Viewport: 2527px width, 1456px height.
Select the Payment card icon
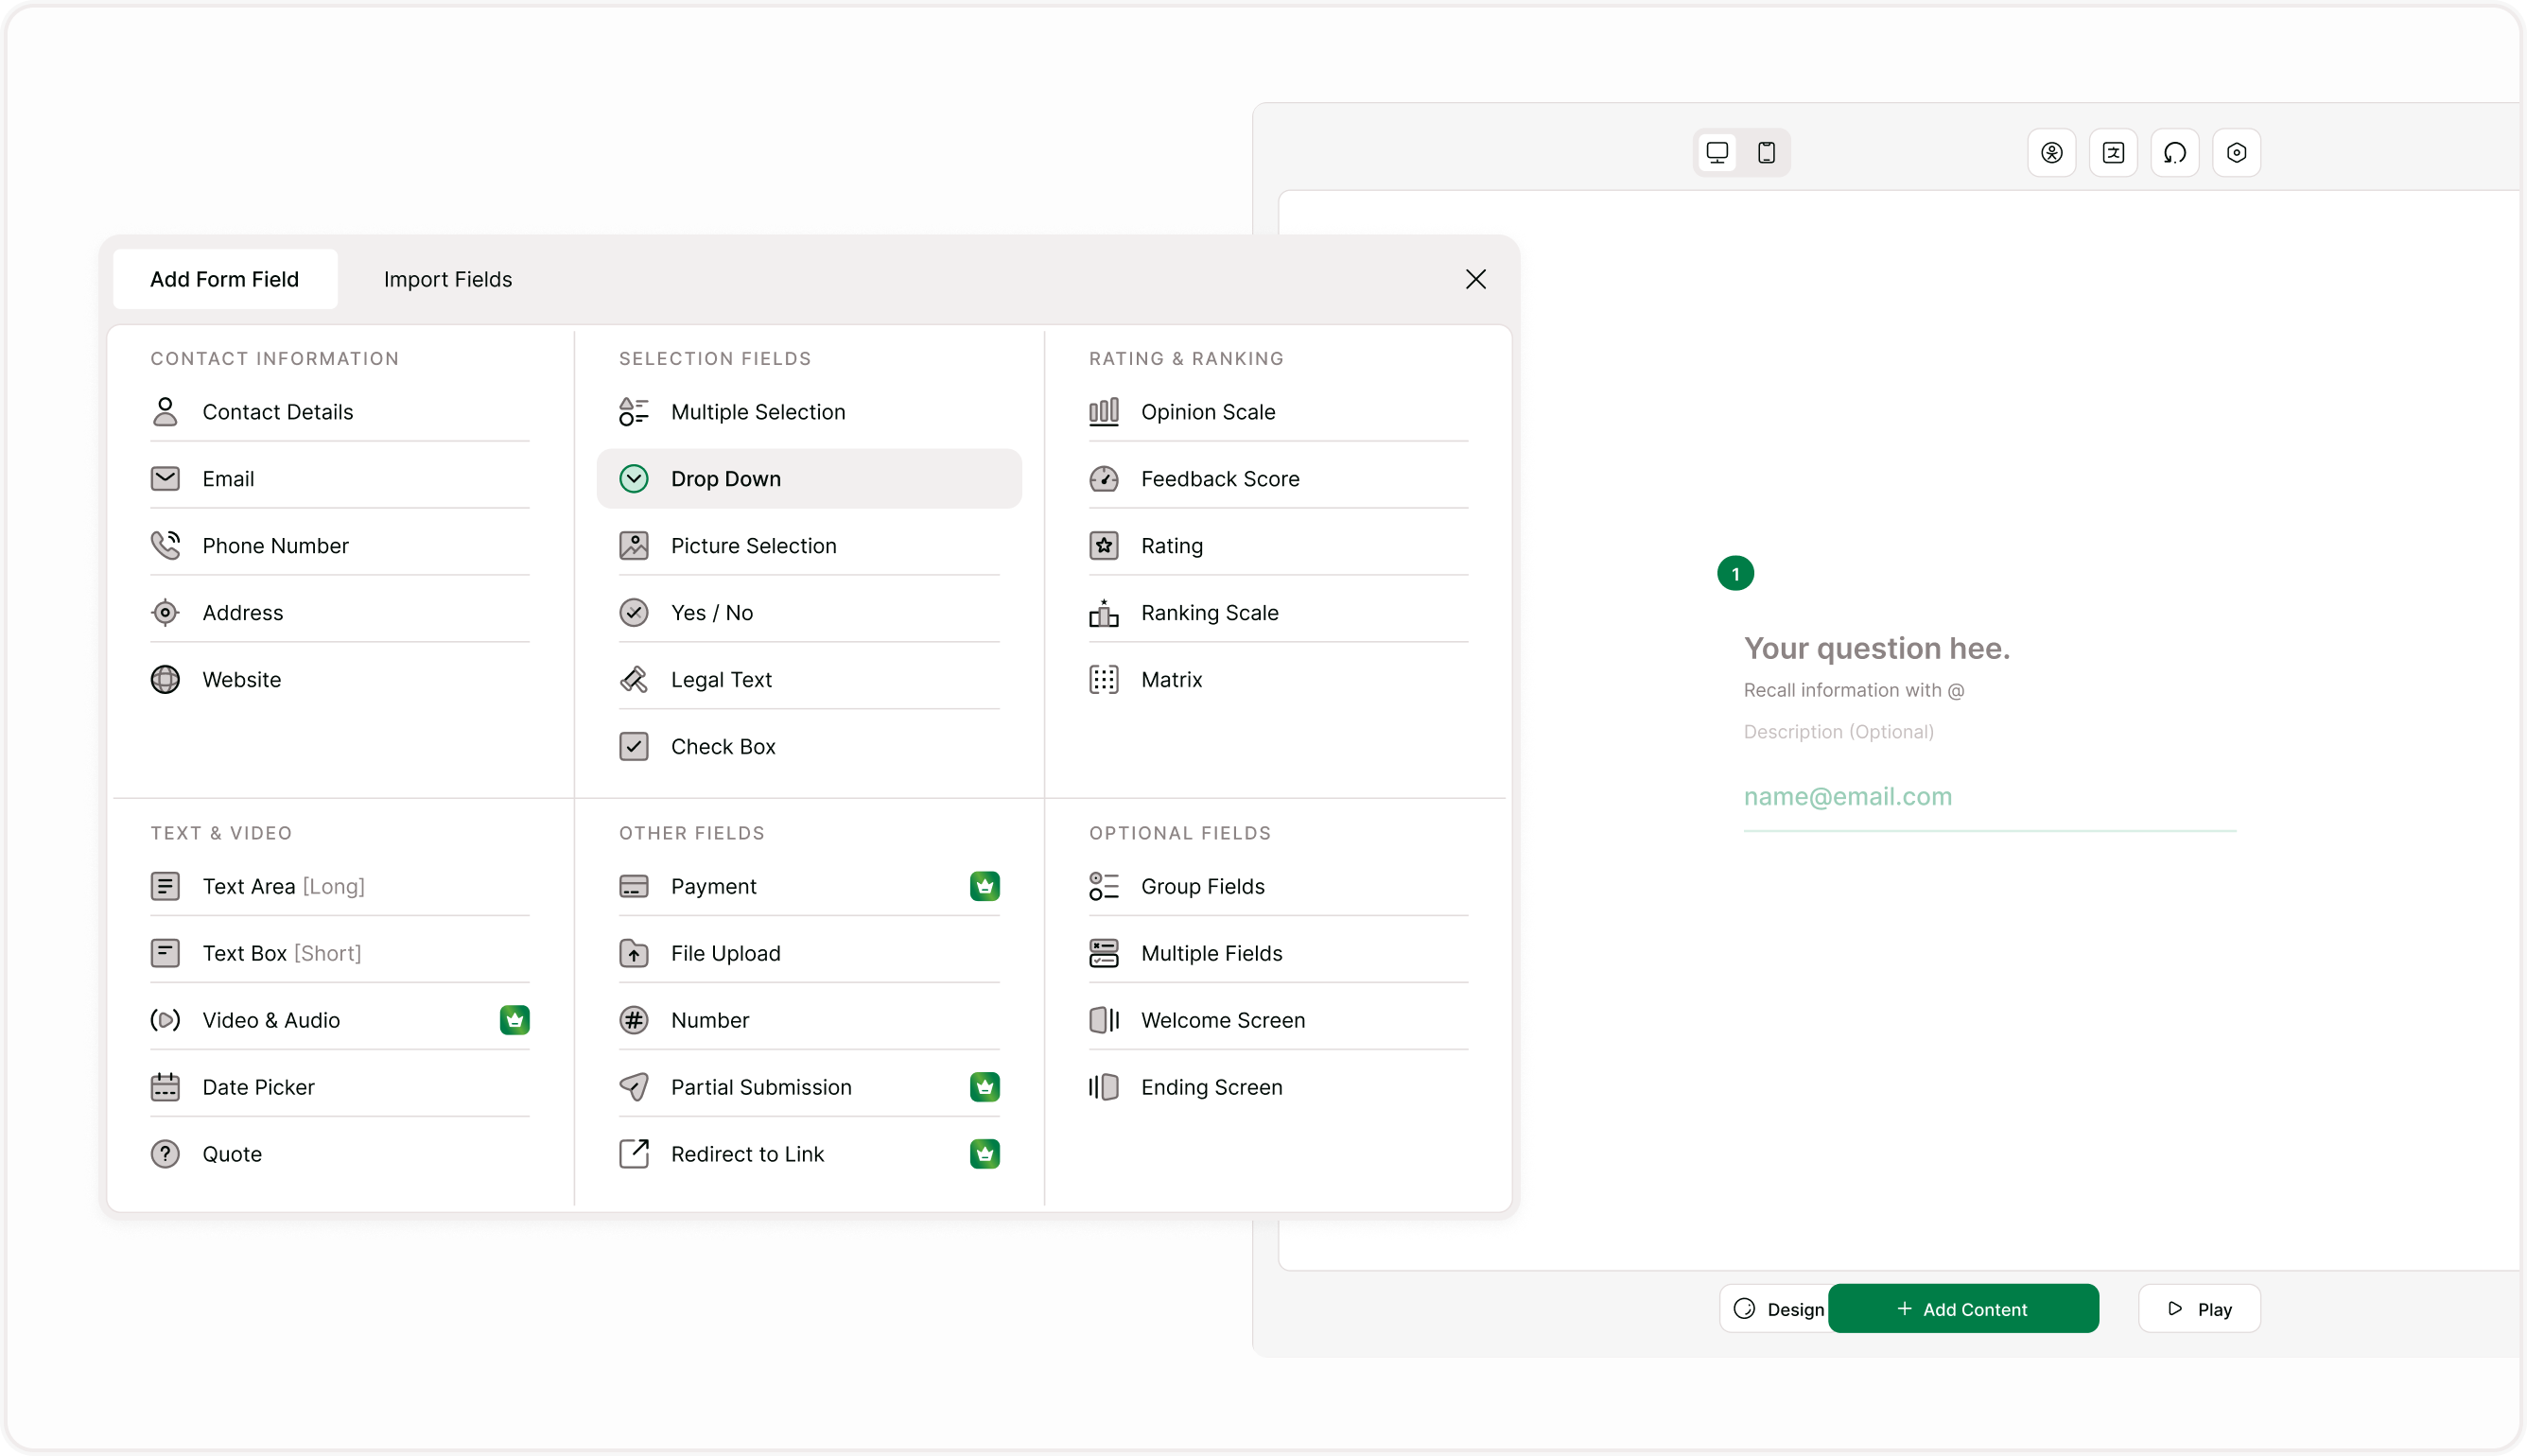[x=634, y=886]
